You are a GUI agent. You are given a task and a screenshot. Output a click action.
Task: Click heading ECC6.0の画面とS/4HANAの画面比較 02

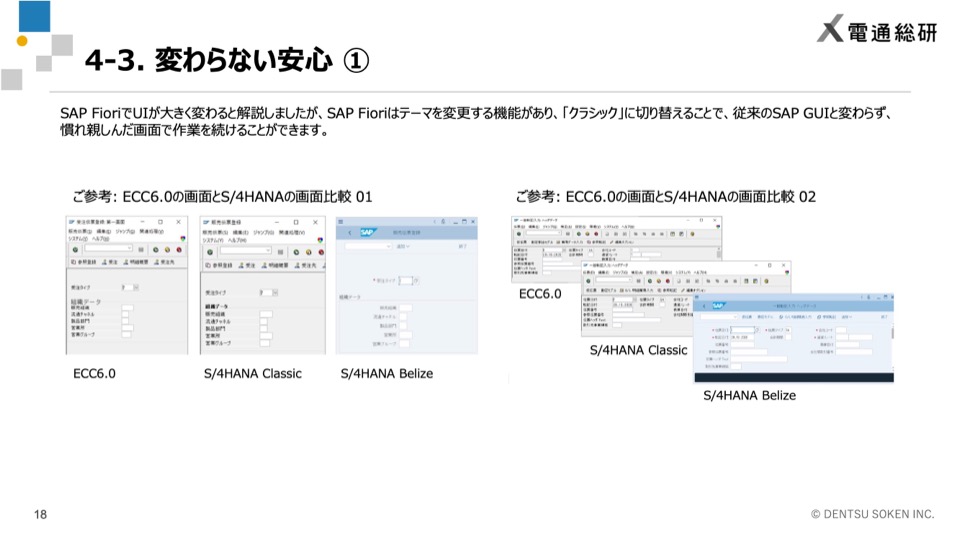coord(691,197)
